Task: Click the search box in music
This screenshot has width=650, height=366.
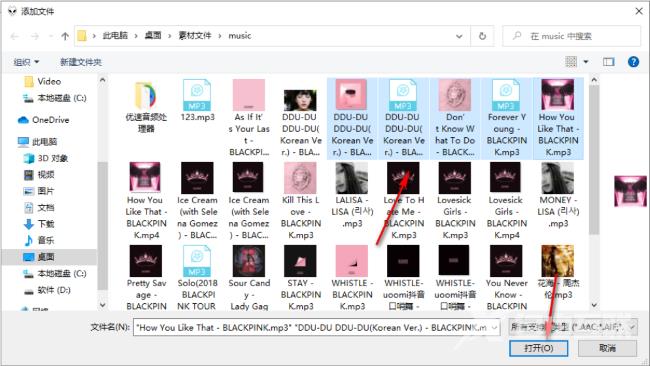Action: [x=571, y=36]
